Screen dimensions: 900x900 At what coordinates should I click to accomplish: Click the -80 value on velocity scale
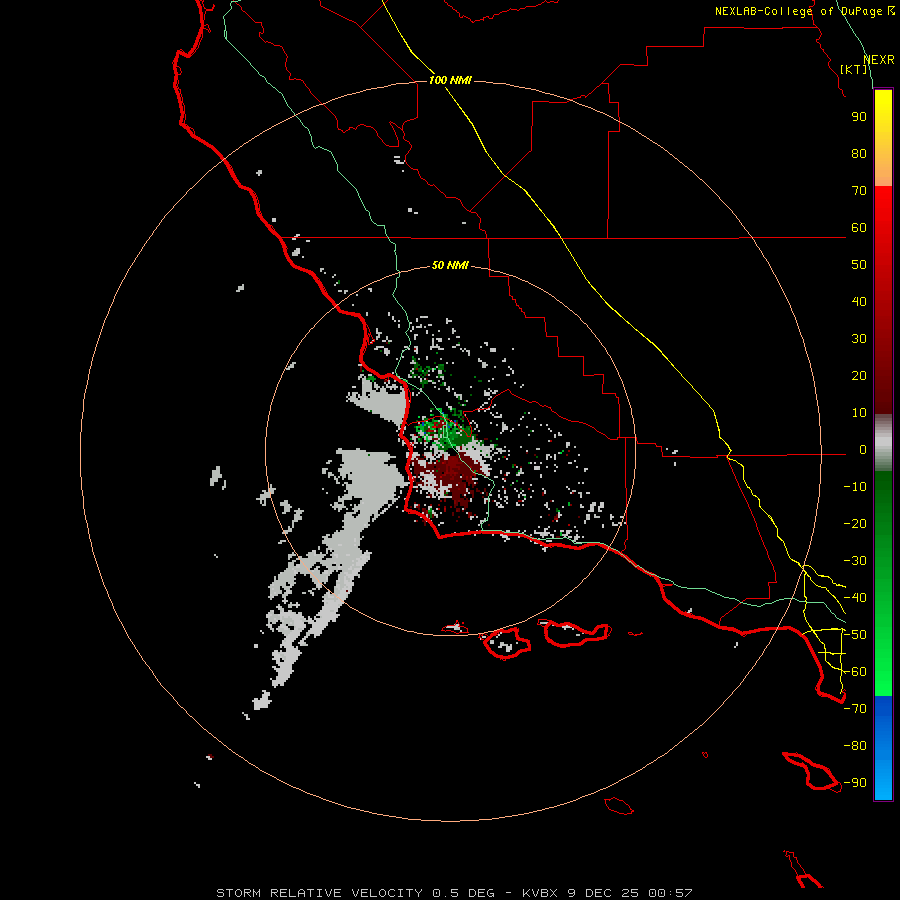[x=855, y=746]
